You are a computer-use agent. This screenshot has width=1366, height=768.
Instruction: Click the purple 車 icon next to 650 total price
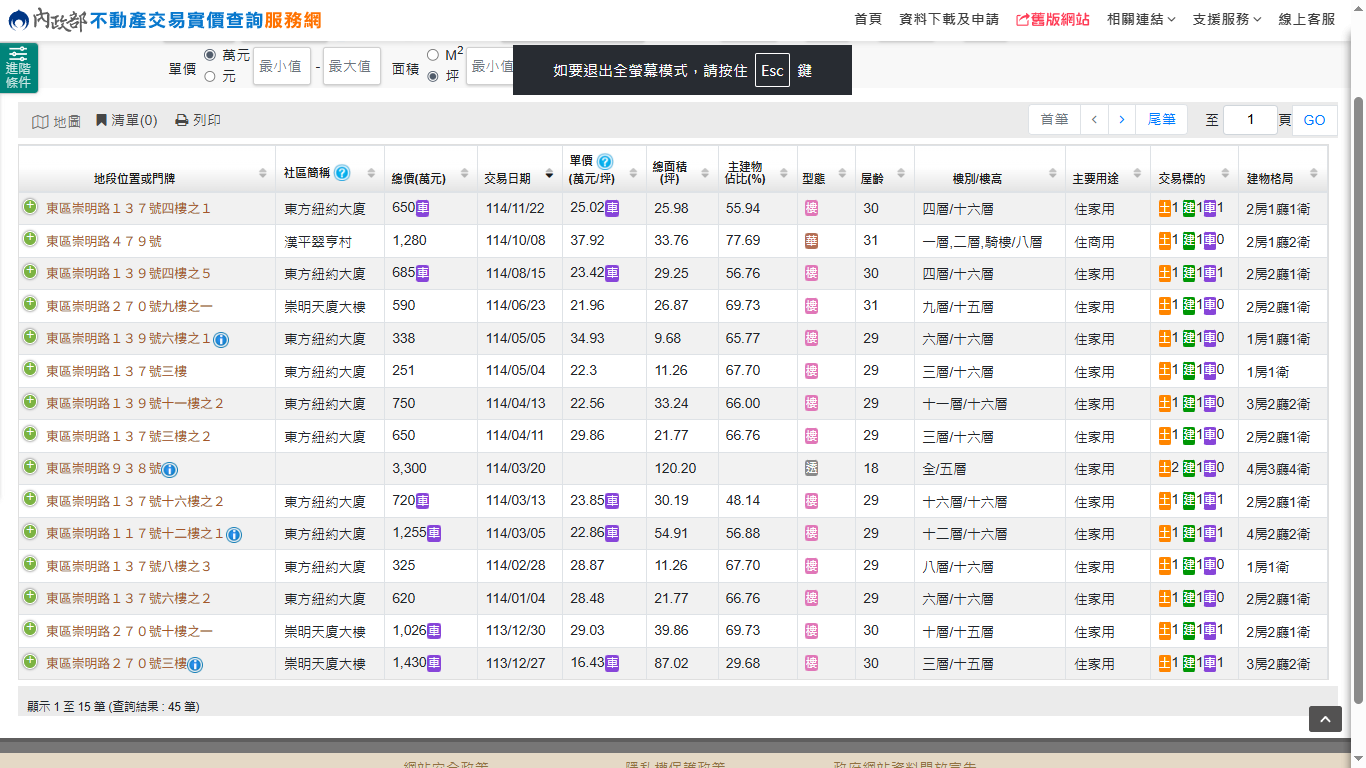pos(423,208)
